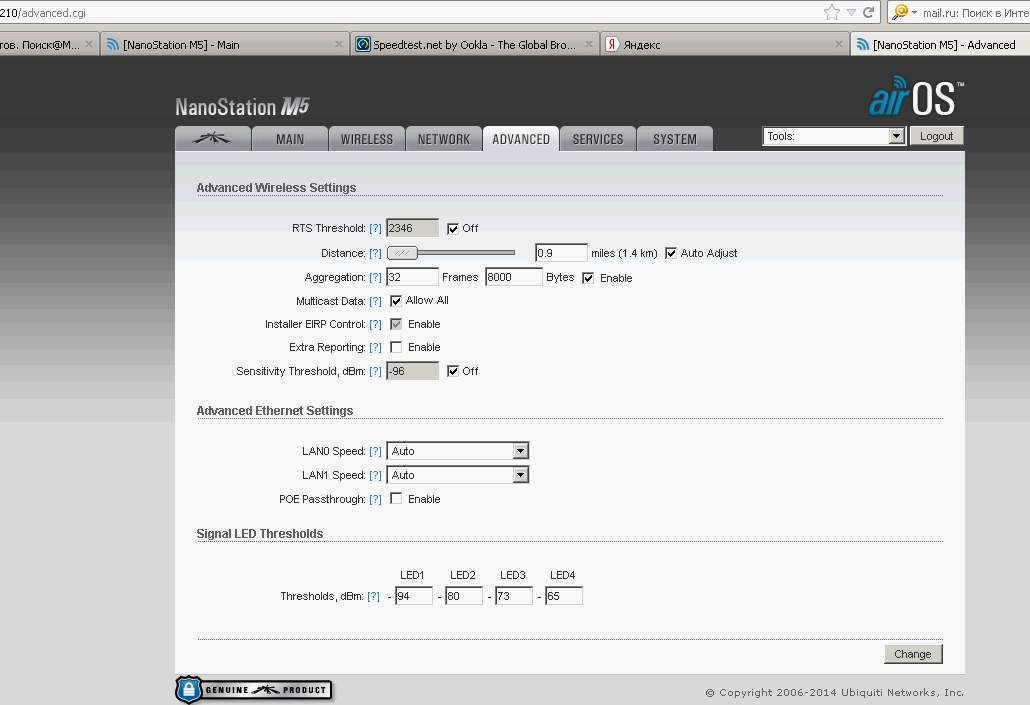1030x705 pixels.
Task: Click the Change button
Action: tap(912, 654)
